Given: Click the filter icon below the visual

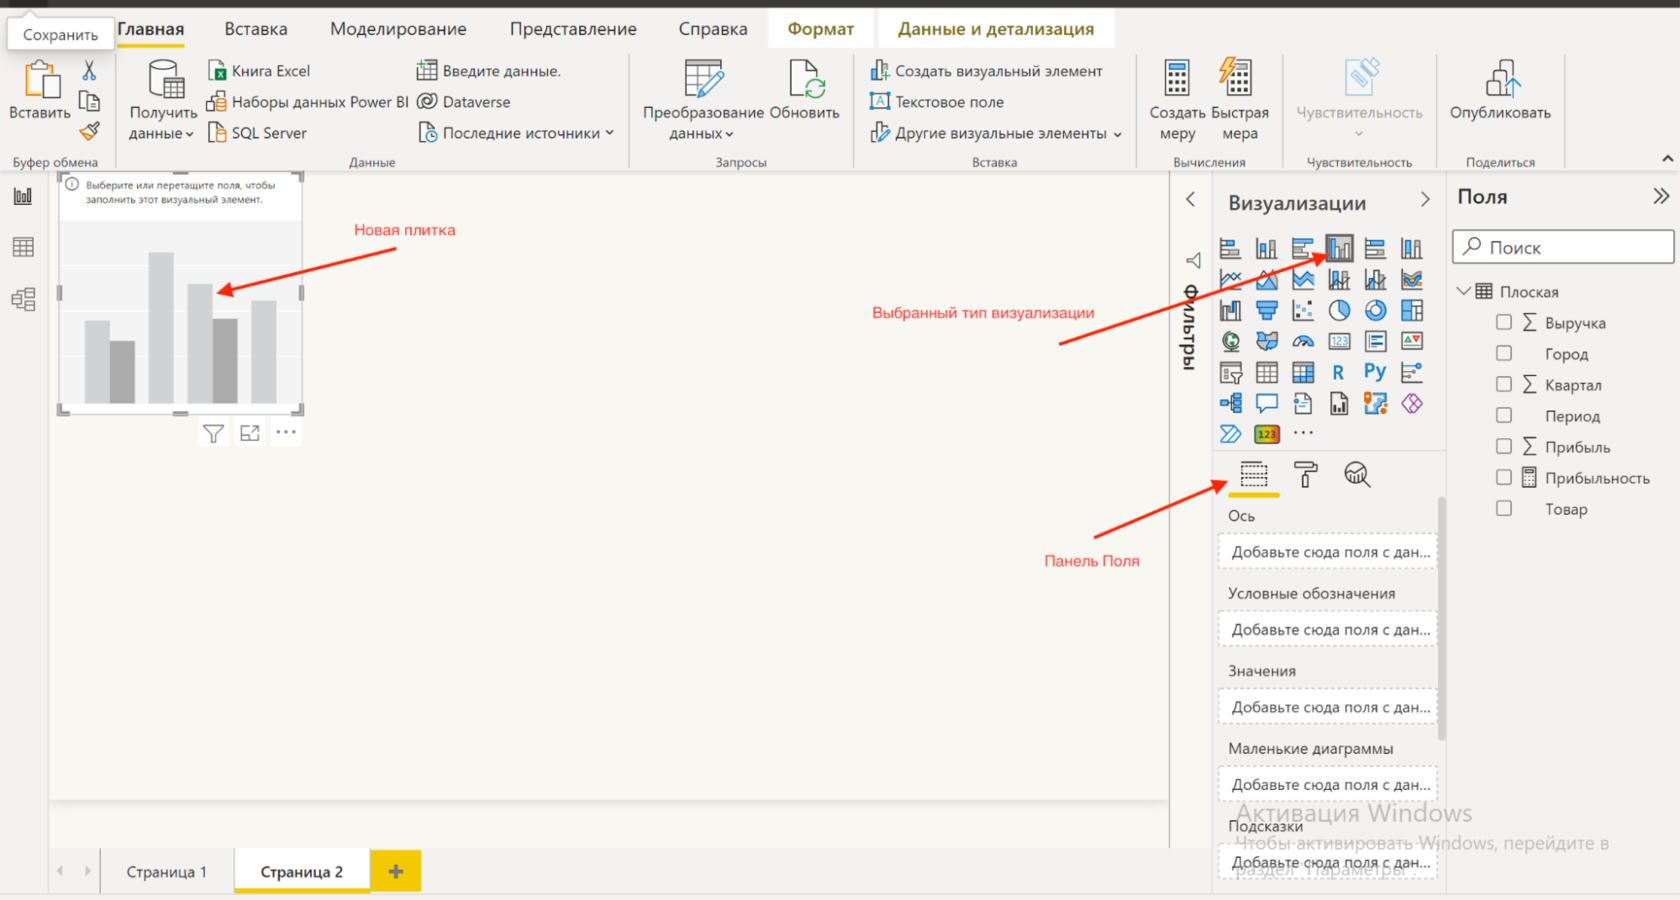Looking at the screenshot, I should (213, 433).
